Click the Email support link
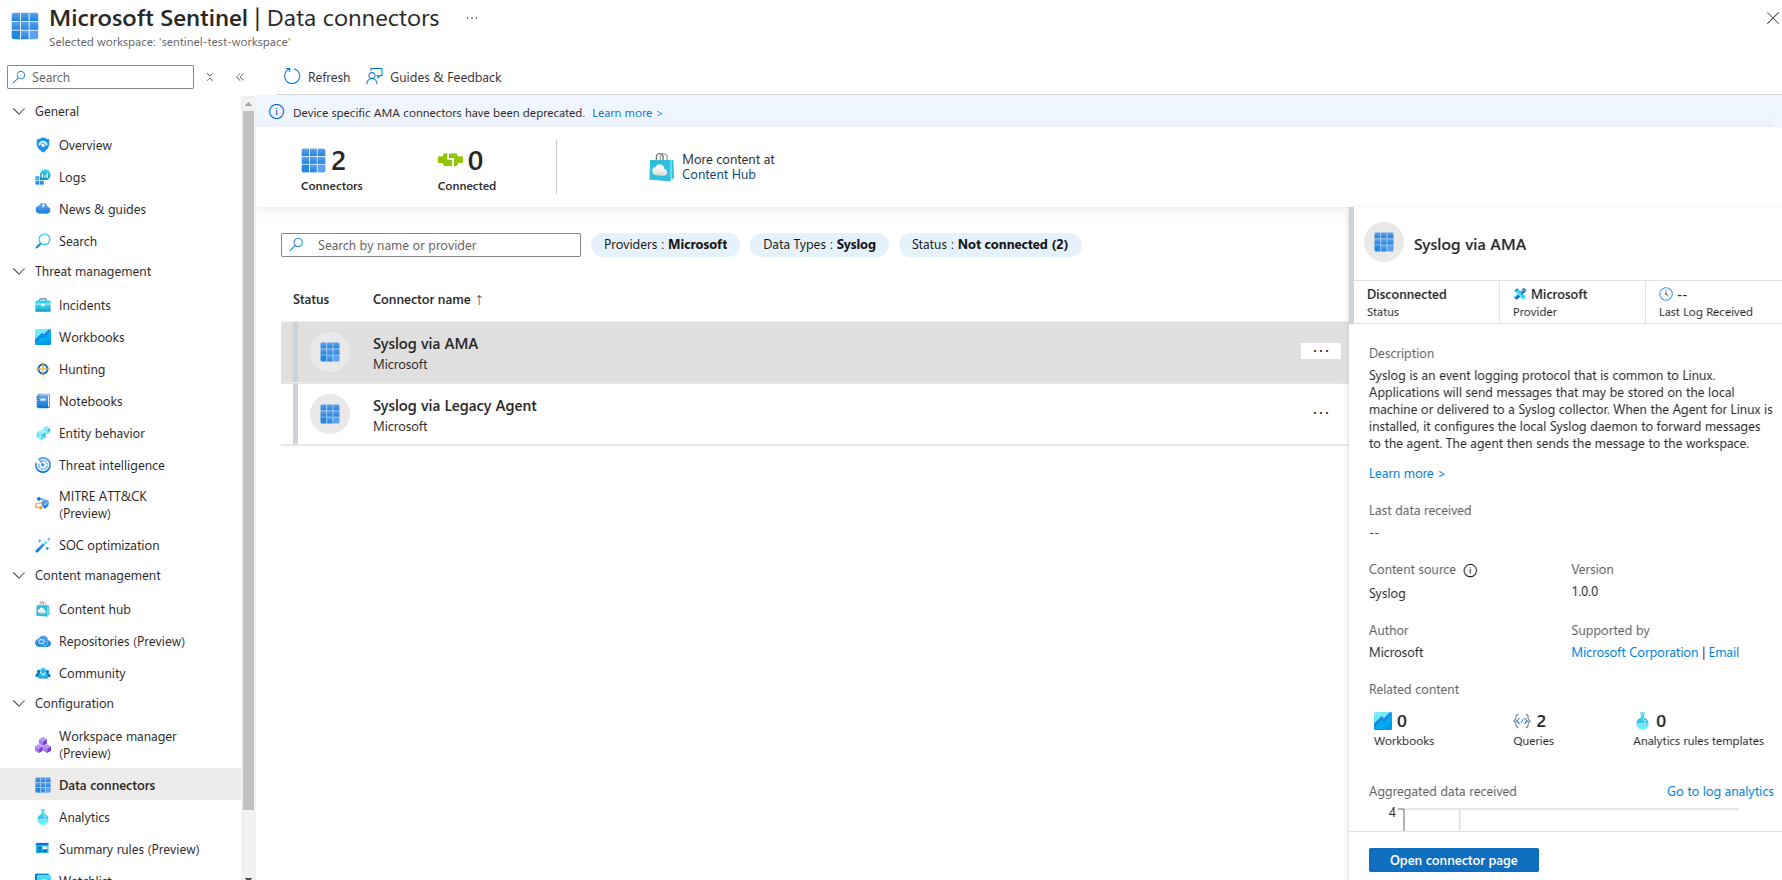Image resolution: width=1782 pixels, height=880 pixels. [x=1723, y=652]
